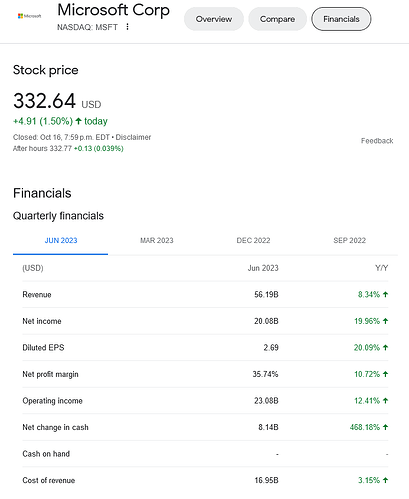Click the Net change in cash label

(x=55, y=427)
